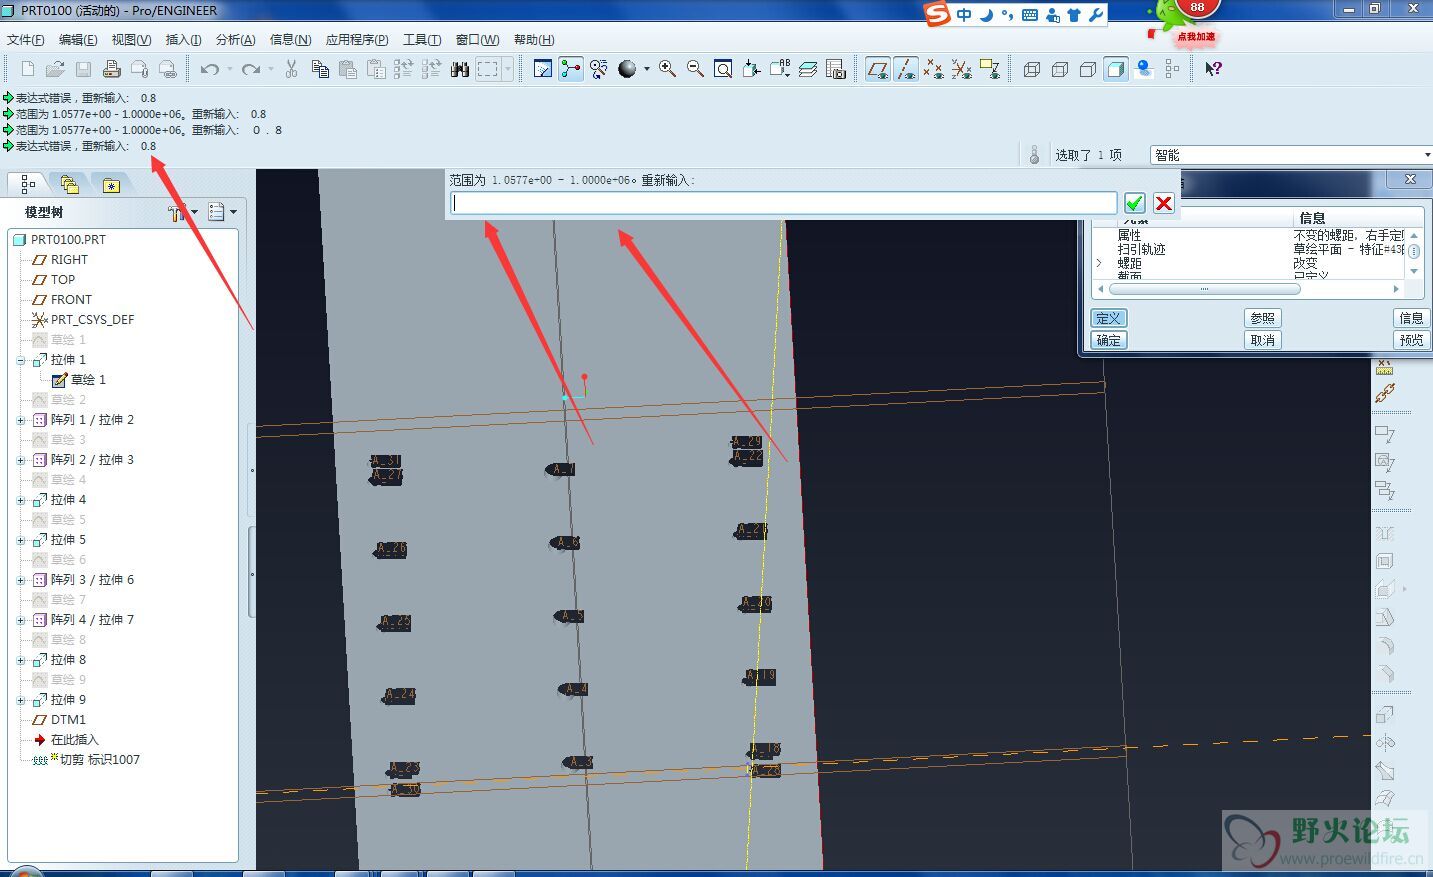Select the RIGHT datum plane in tree

coord(69,260)
